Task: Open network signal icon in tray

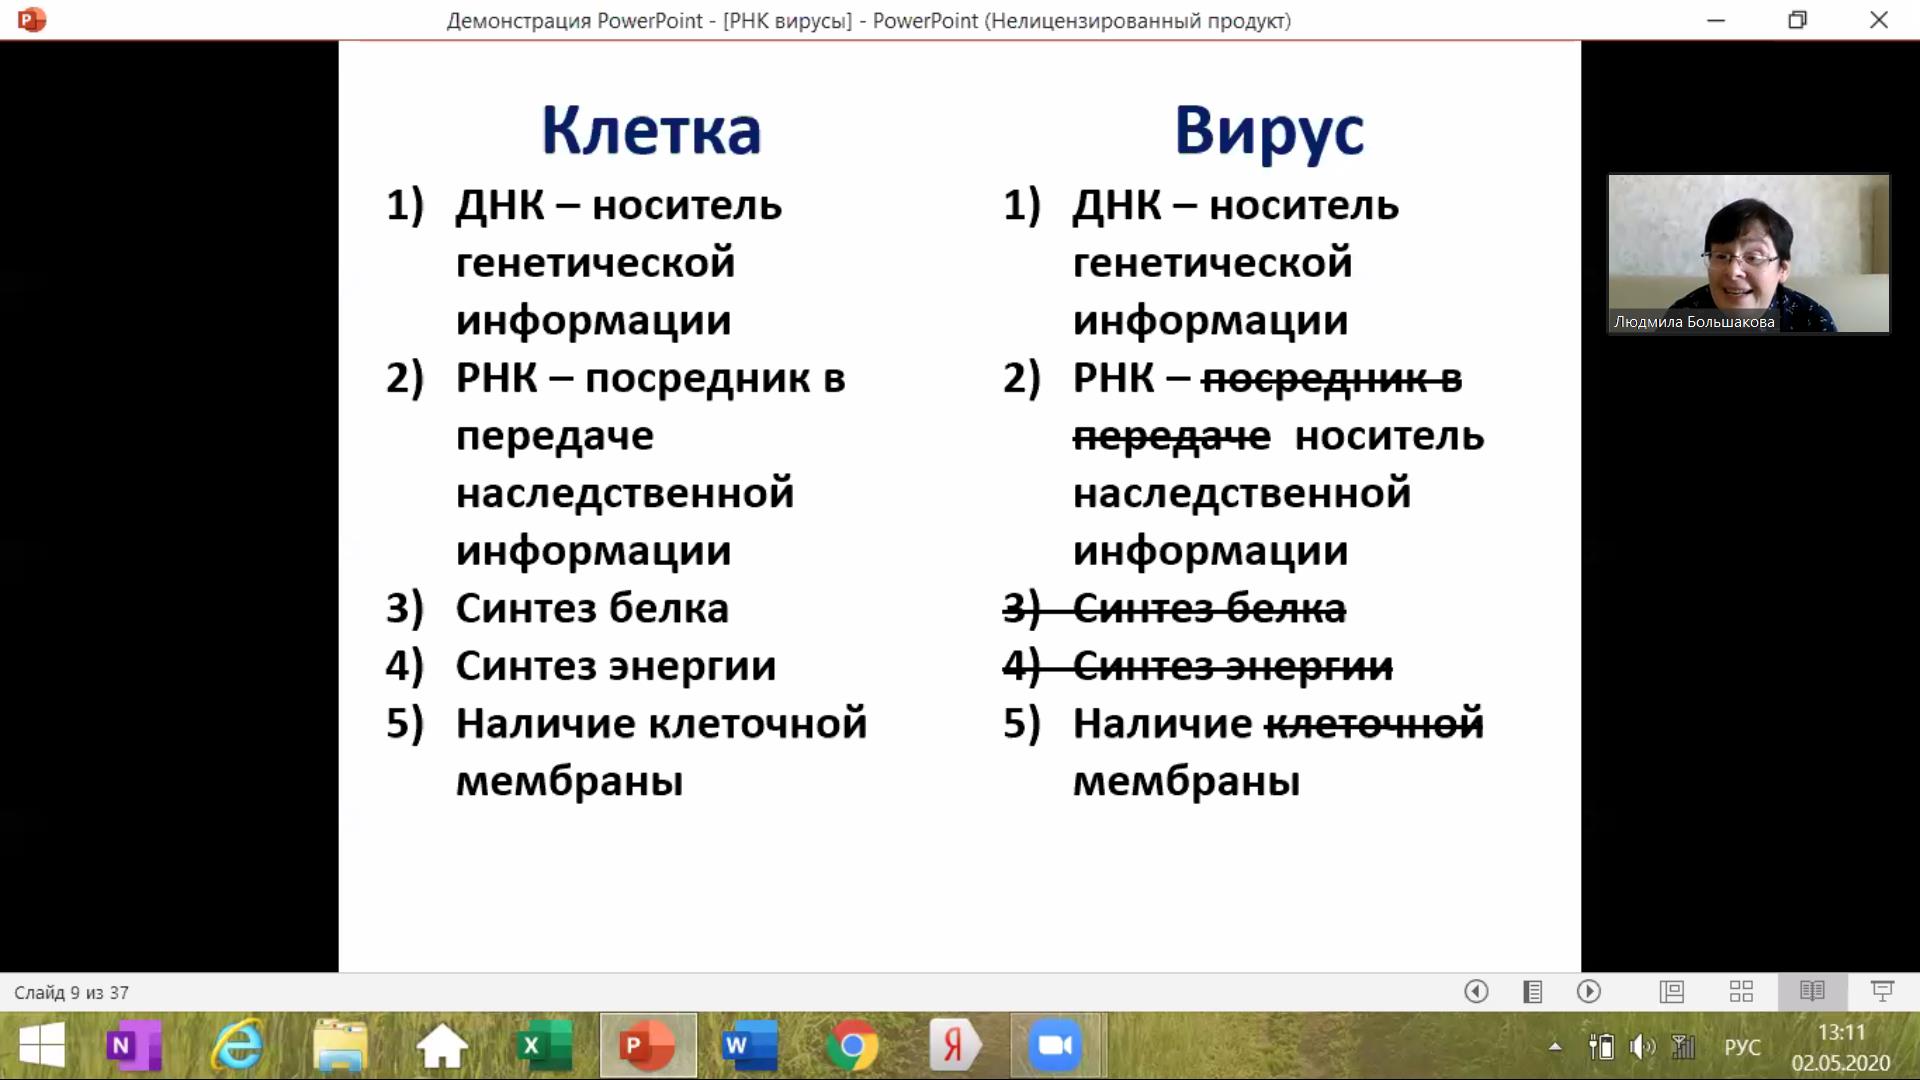Action: click(x=1684, y=1047)
